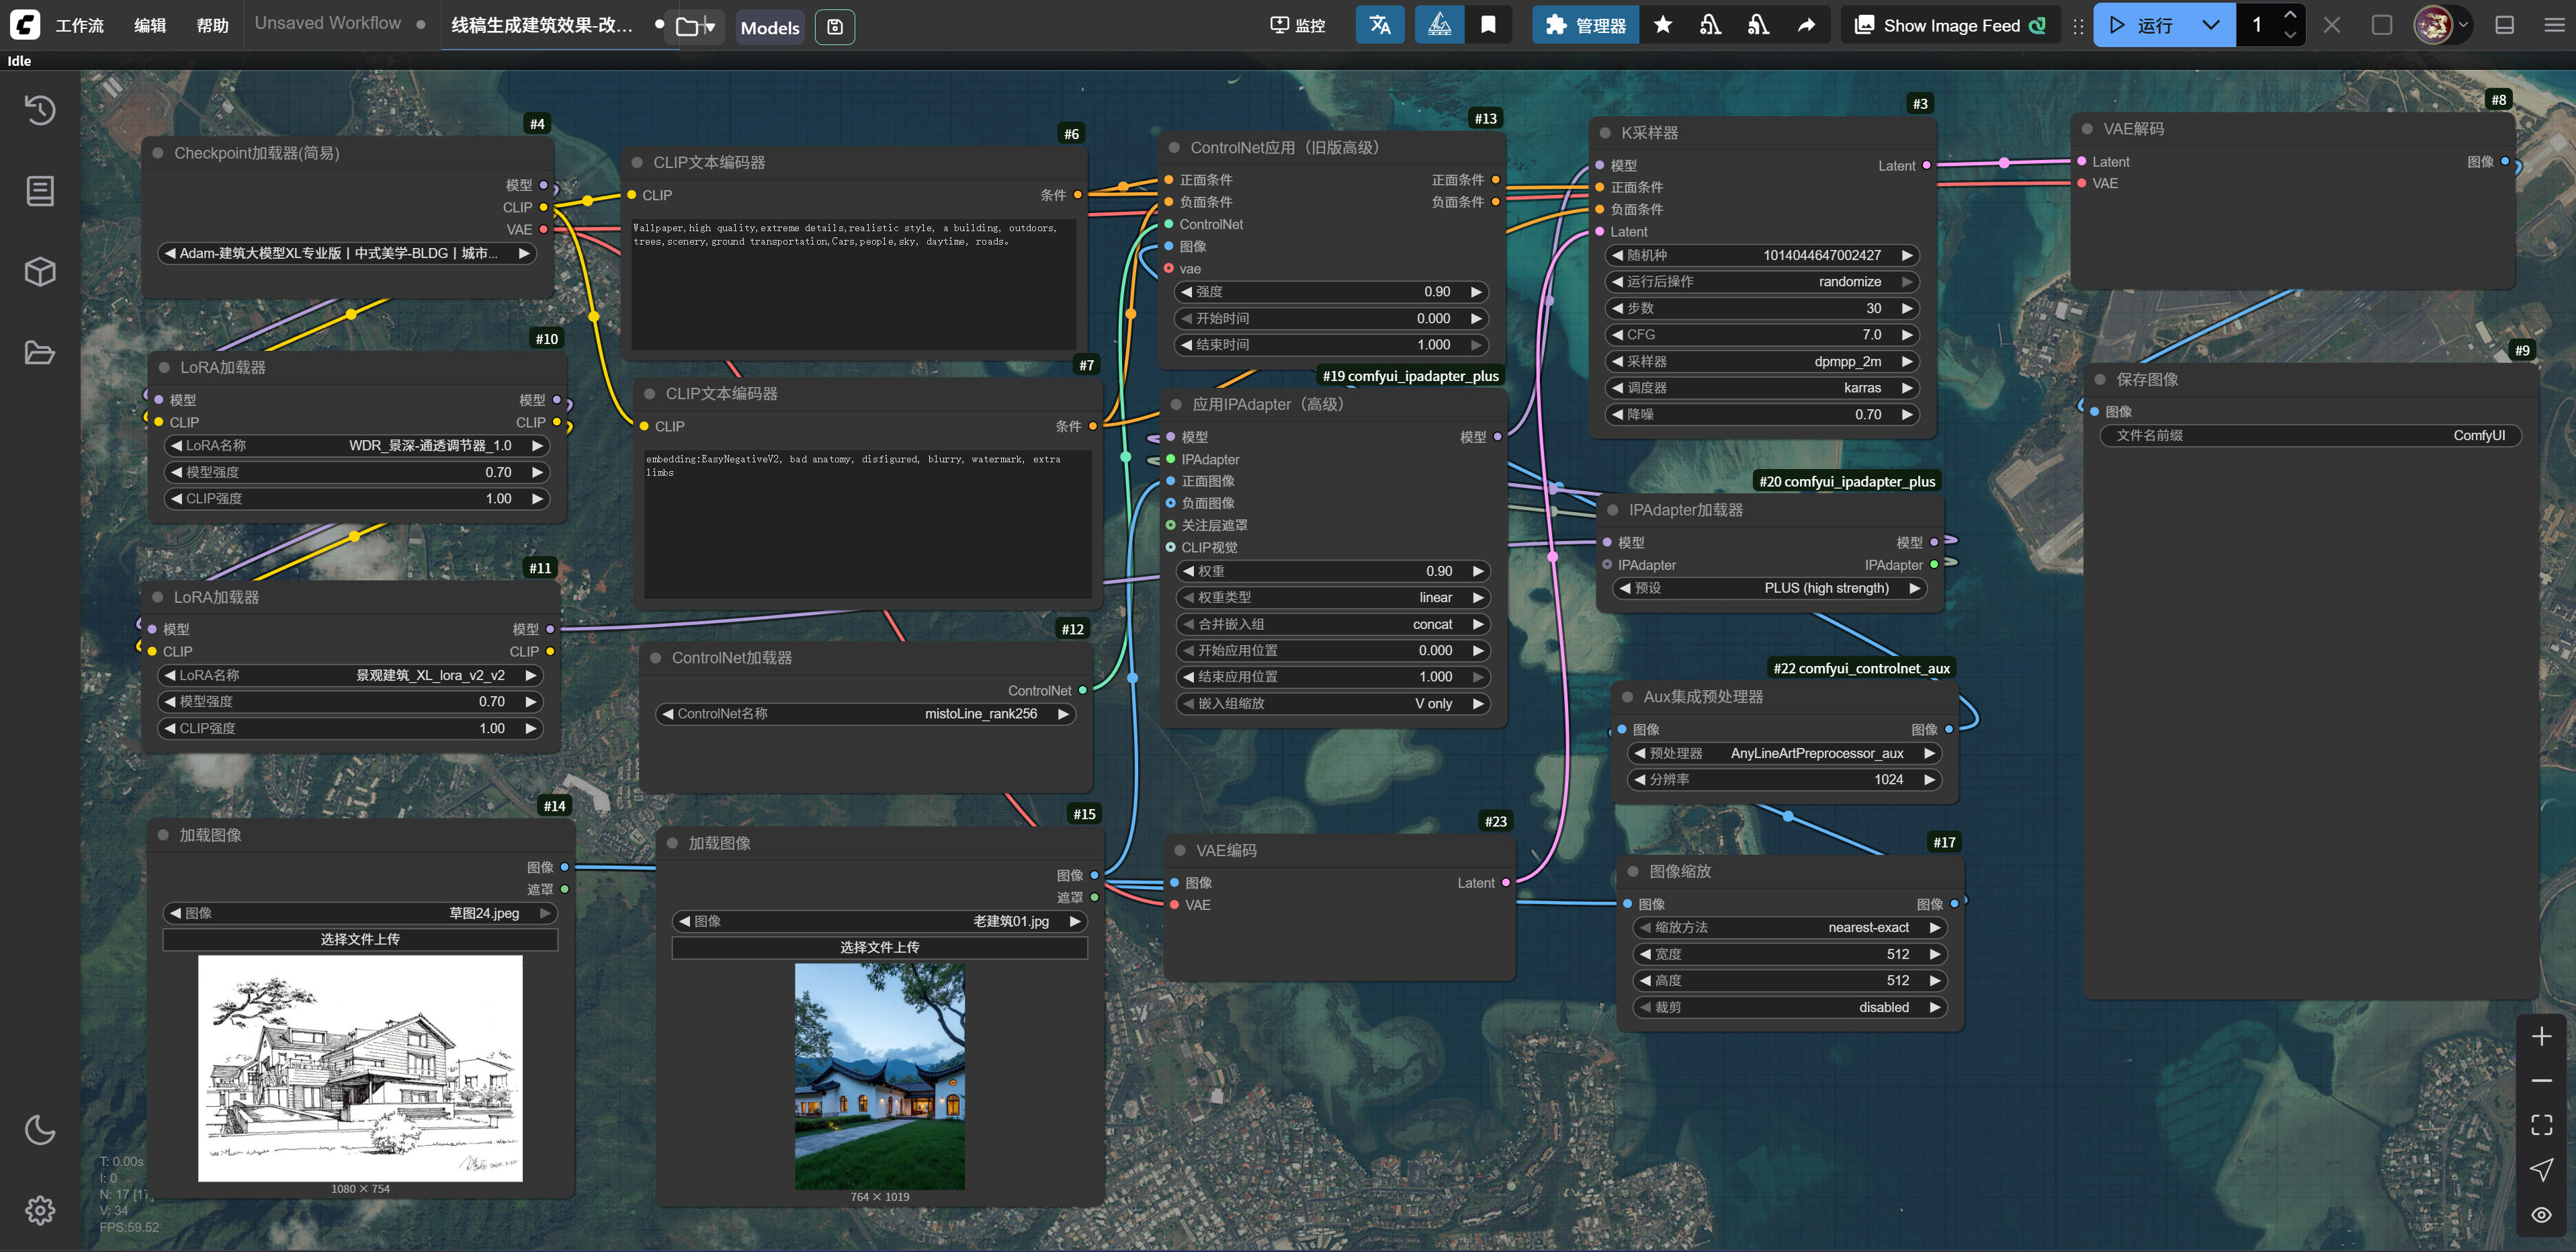This screenshot has width=2576, height=1252.
Task: Open the queue history sidebar icon
Action: click(x=40, y=110)
